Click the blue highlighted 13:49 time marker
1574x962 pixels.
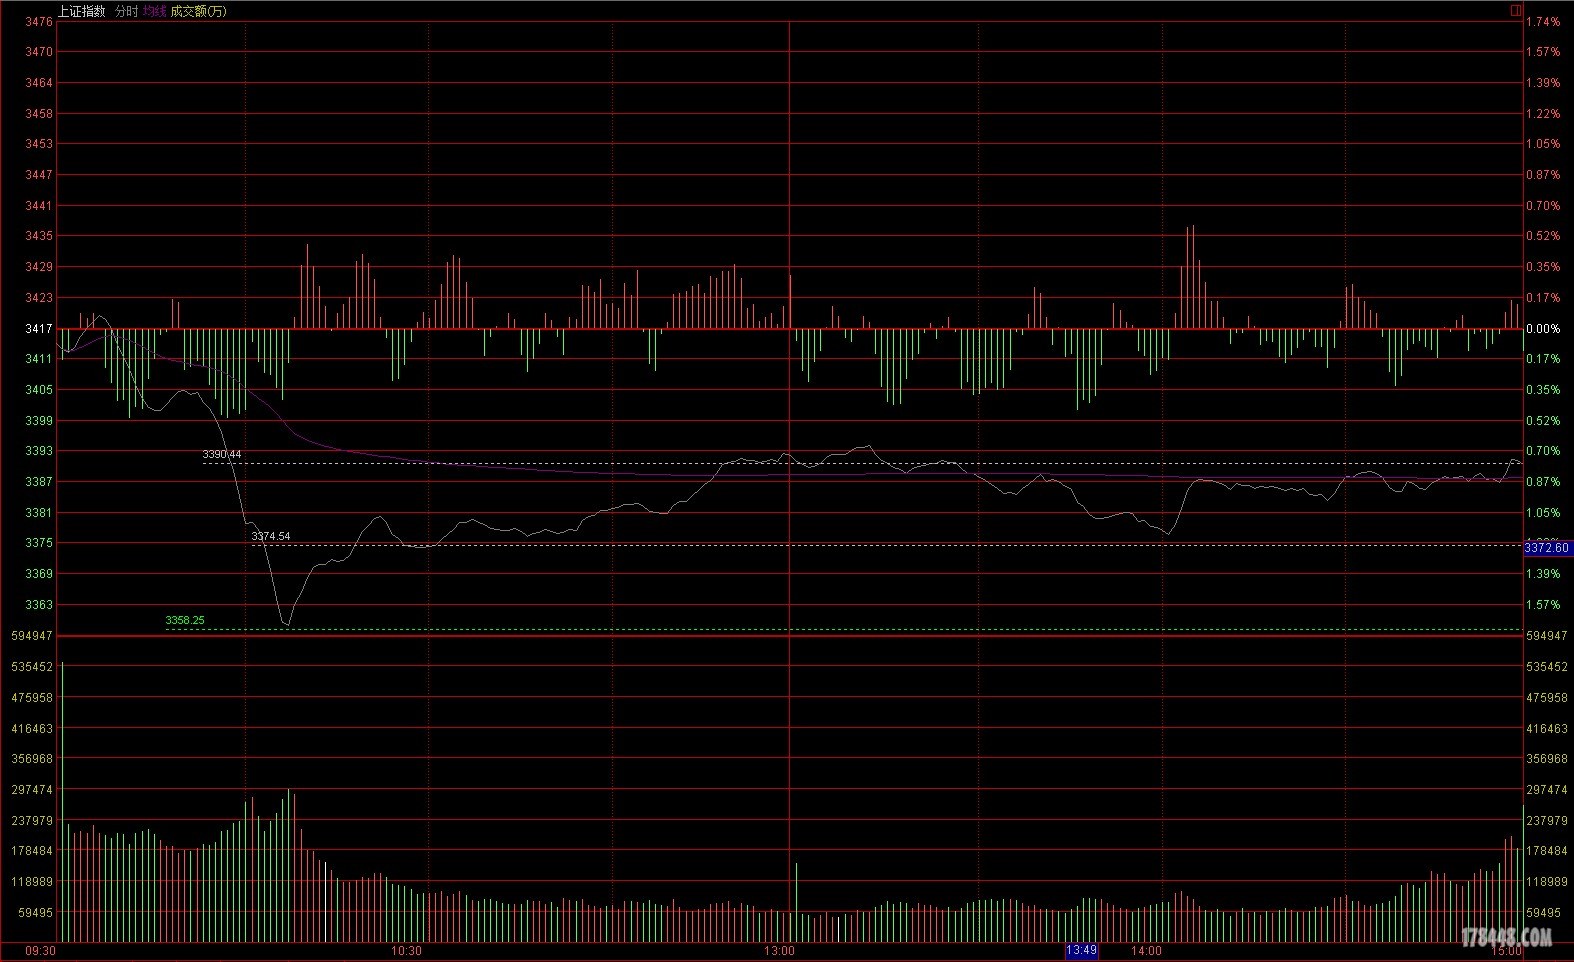(1082, 951)
